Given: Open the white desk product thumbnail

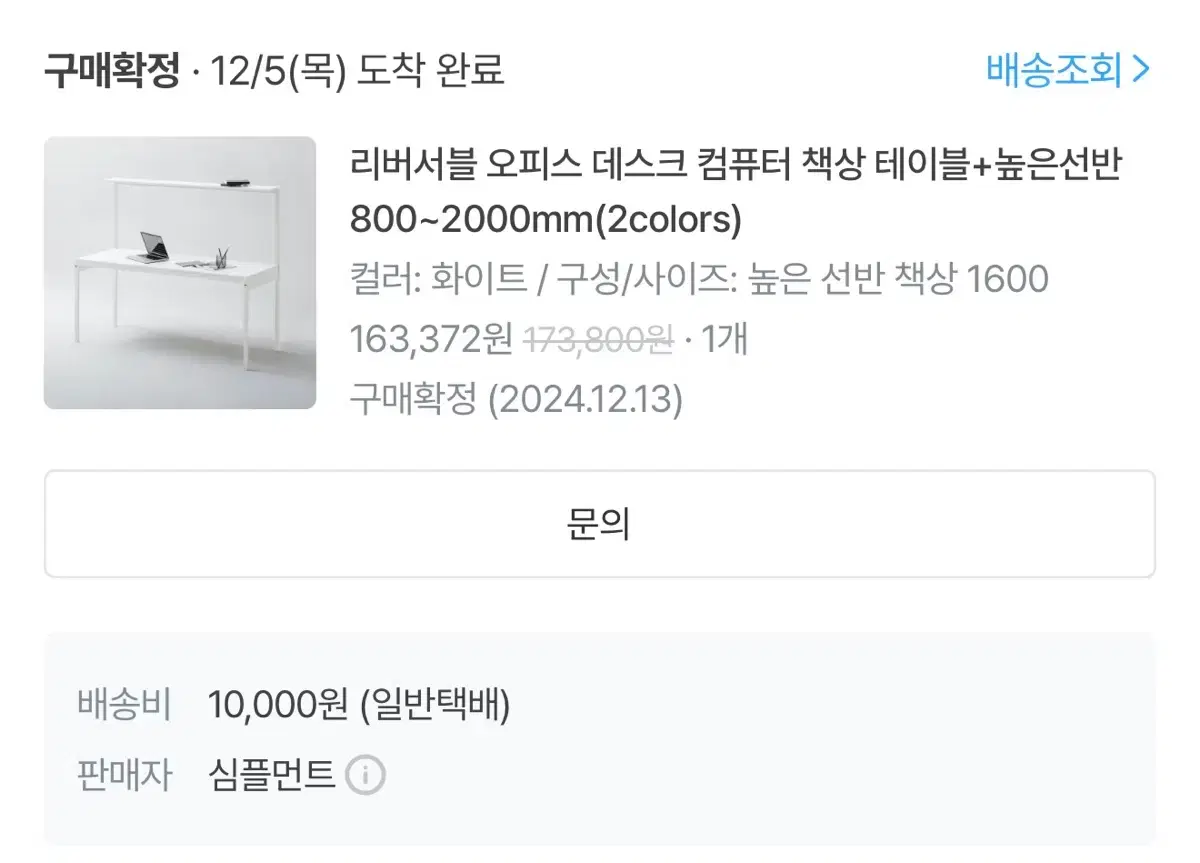Looking at the screenshot, I should 180,273.
